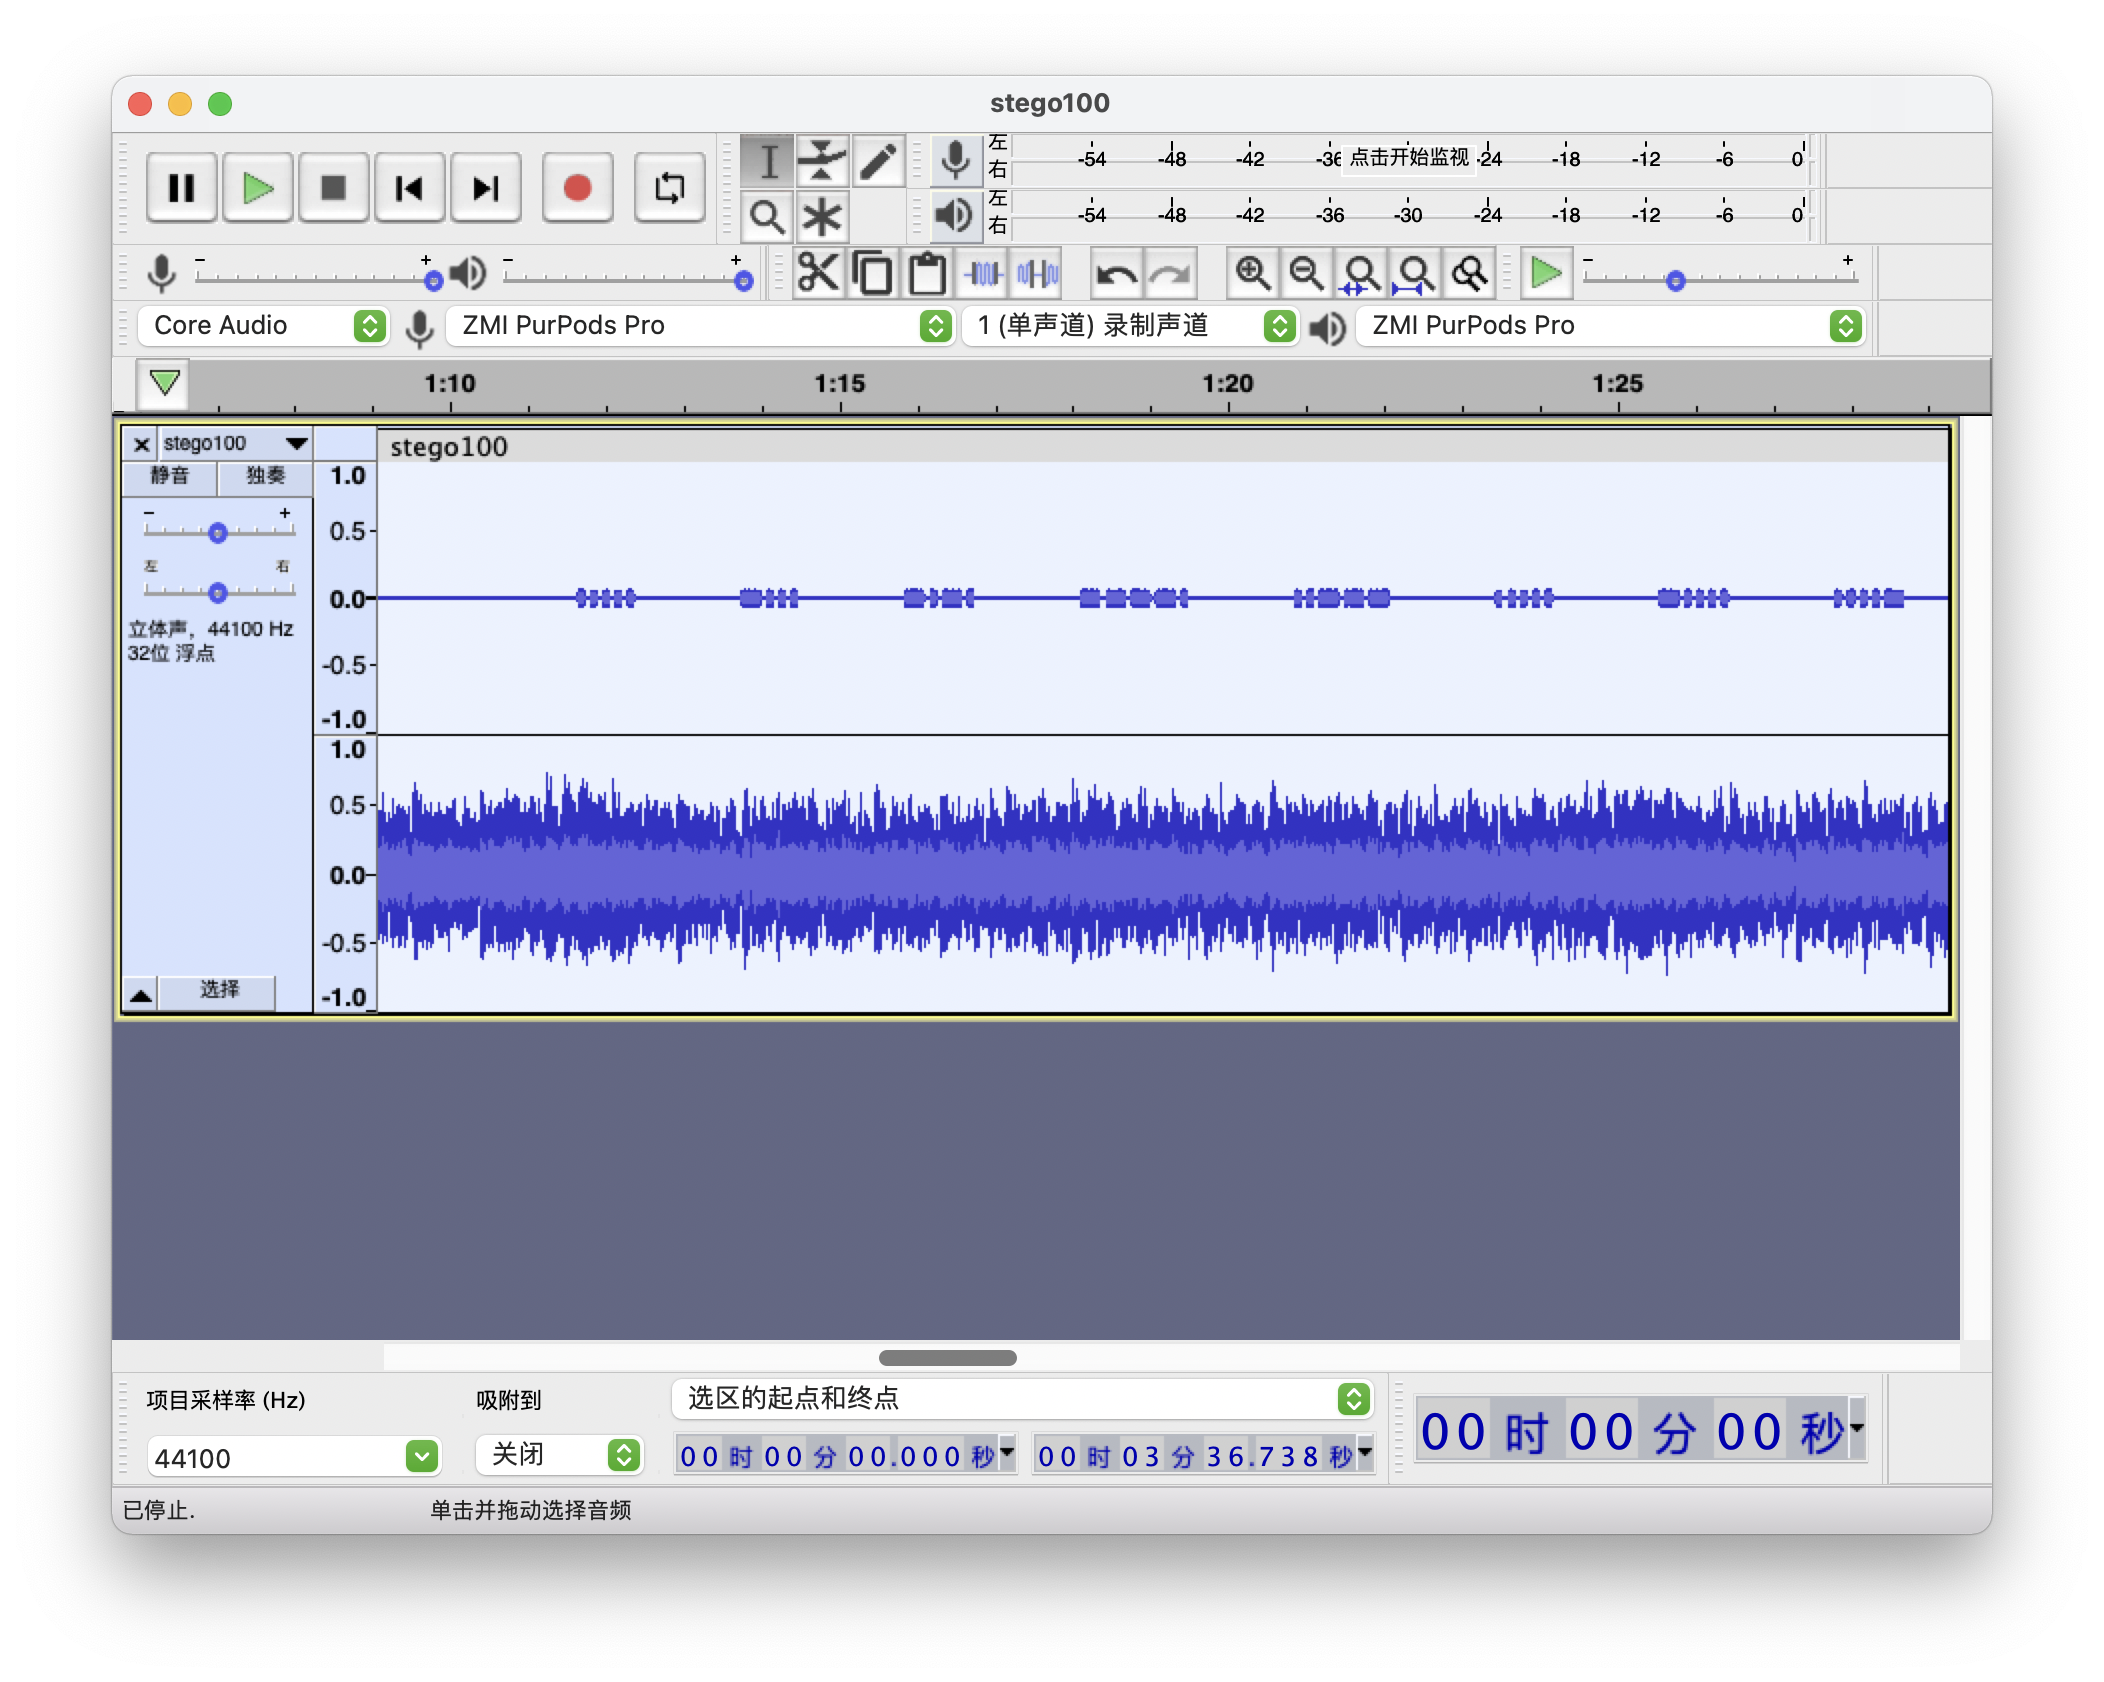The height and width of the screenshot is (1682, 2104).
Task: Open the 选区的起点和终点 selection mode dropdown
Action: tap(1022, 1398)
